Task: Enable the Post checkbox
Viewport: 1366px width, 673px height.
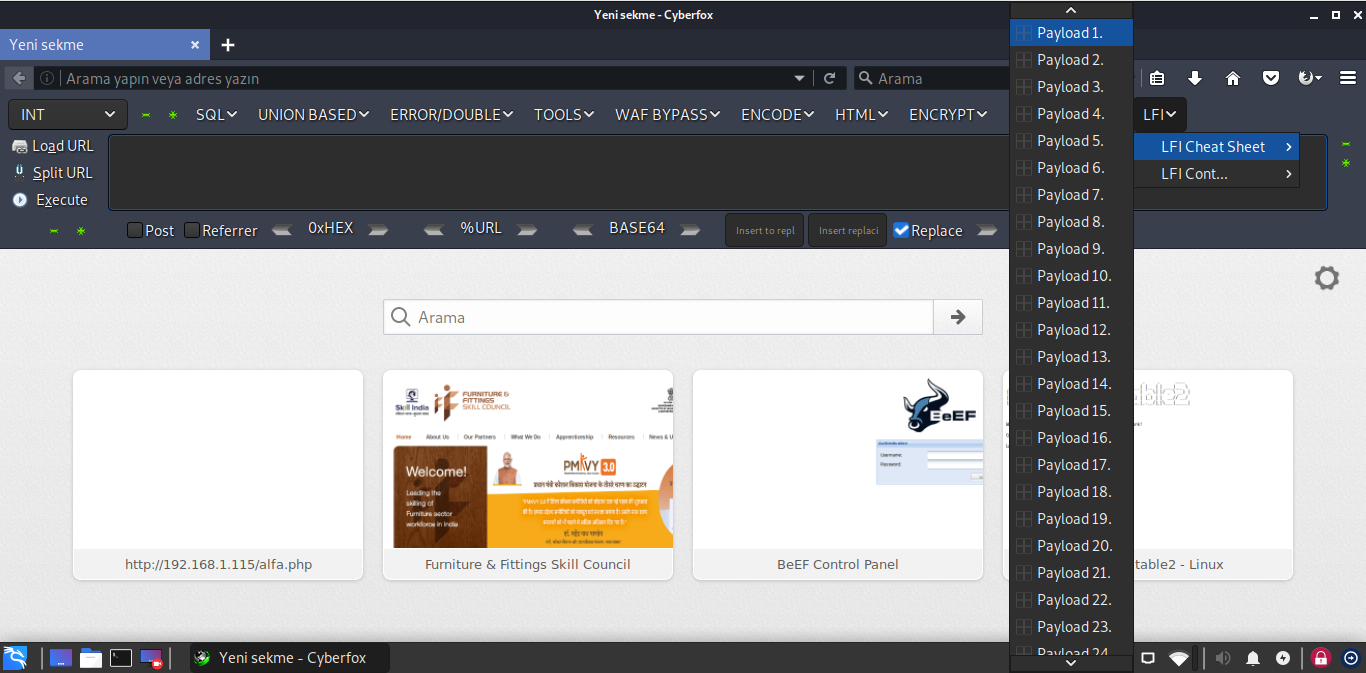Action: pyautogui.click(x=135, y=230)
